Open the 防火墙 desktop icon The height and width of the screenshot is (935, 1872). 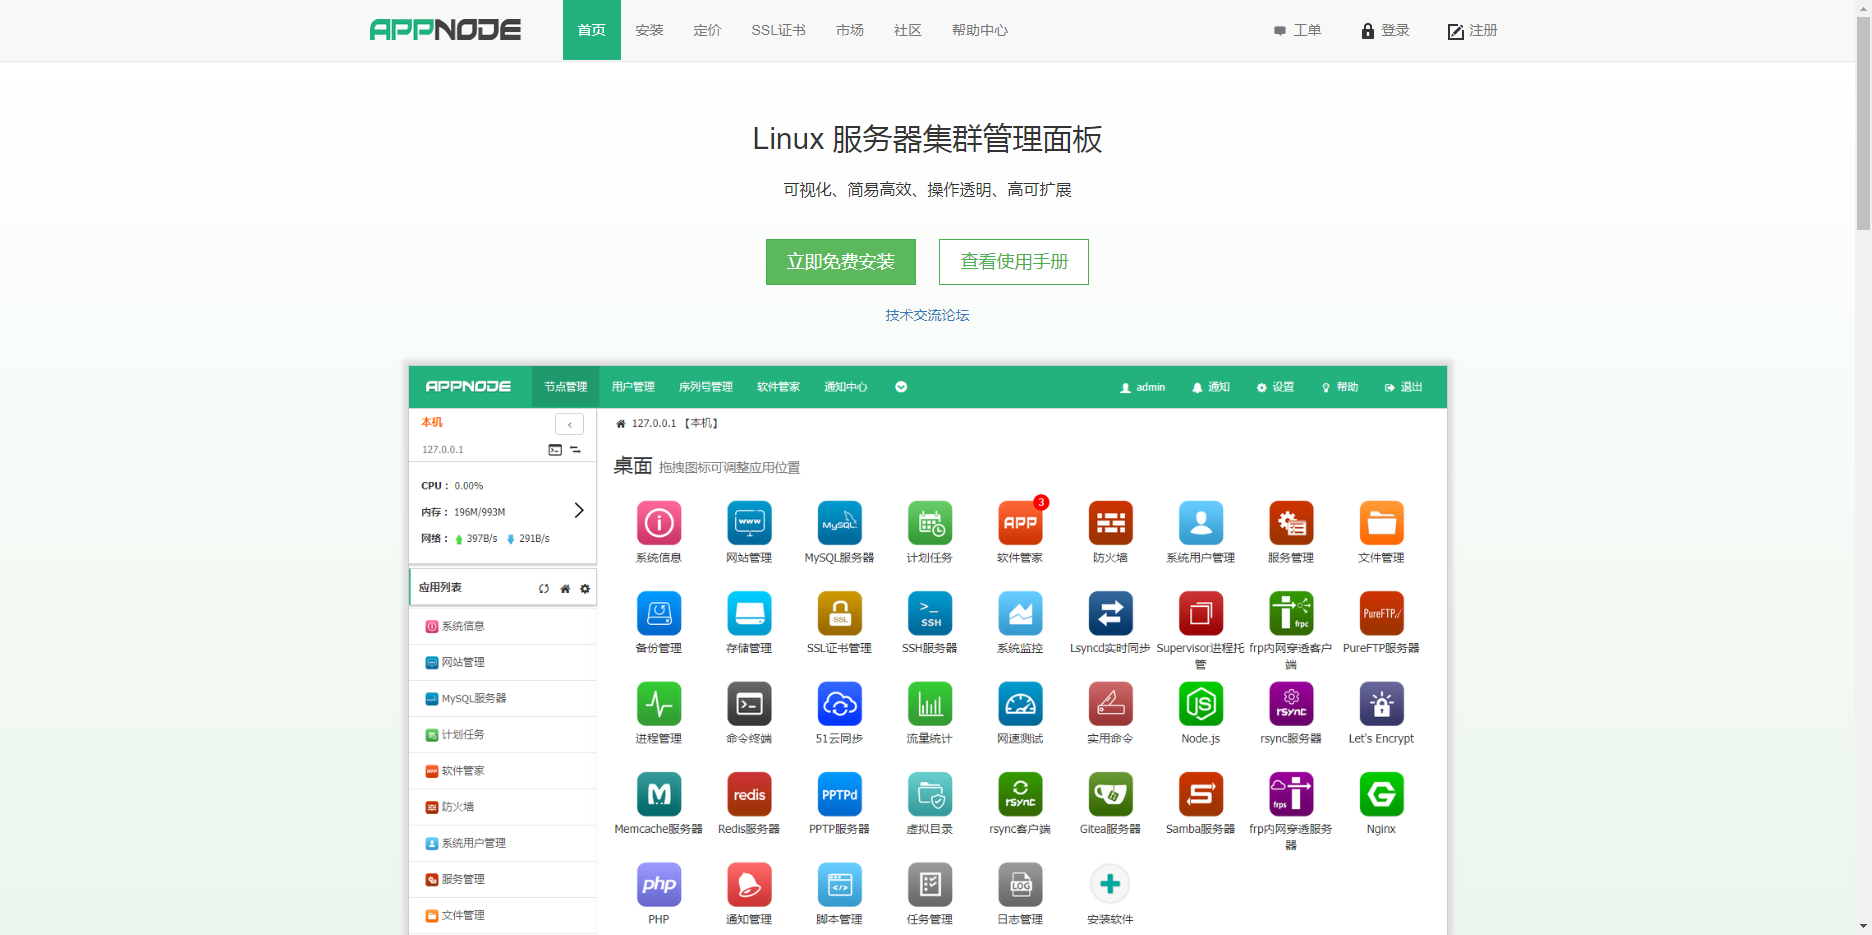coord(1110,523)
